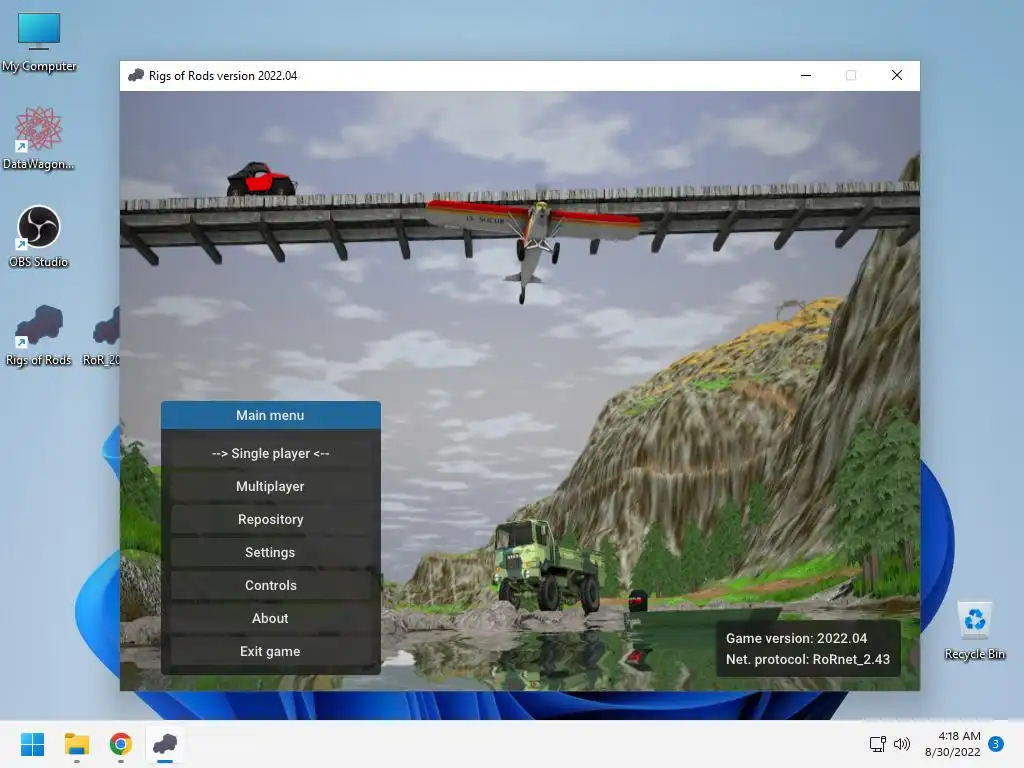The height and width of the screenshot is (768, 1024).
Task: Open the notification badge showing 3
Action: [x=996, y=744]
